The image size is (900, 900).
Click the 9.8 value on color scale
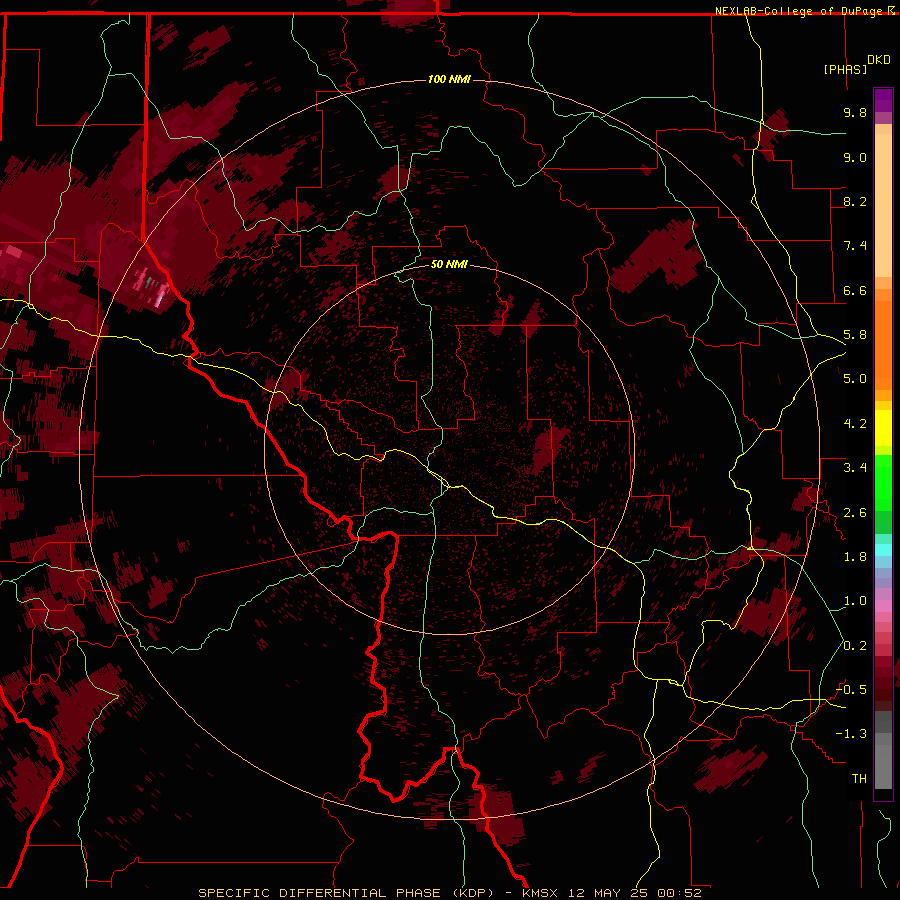pos(855,112)
